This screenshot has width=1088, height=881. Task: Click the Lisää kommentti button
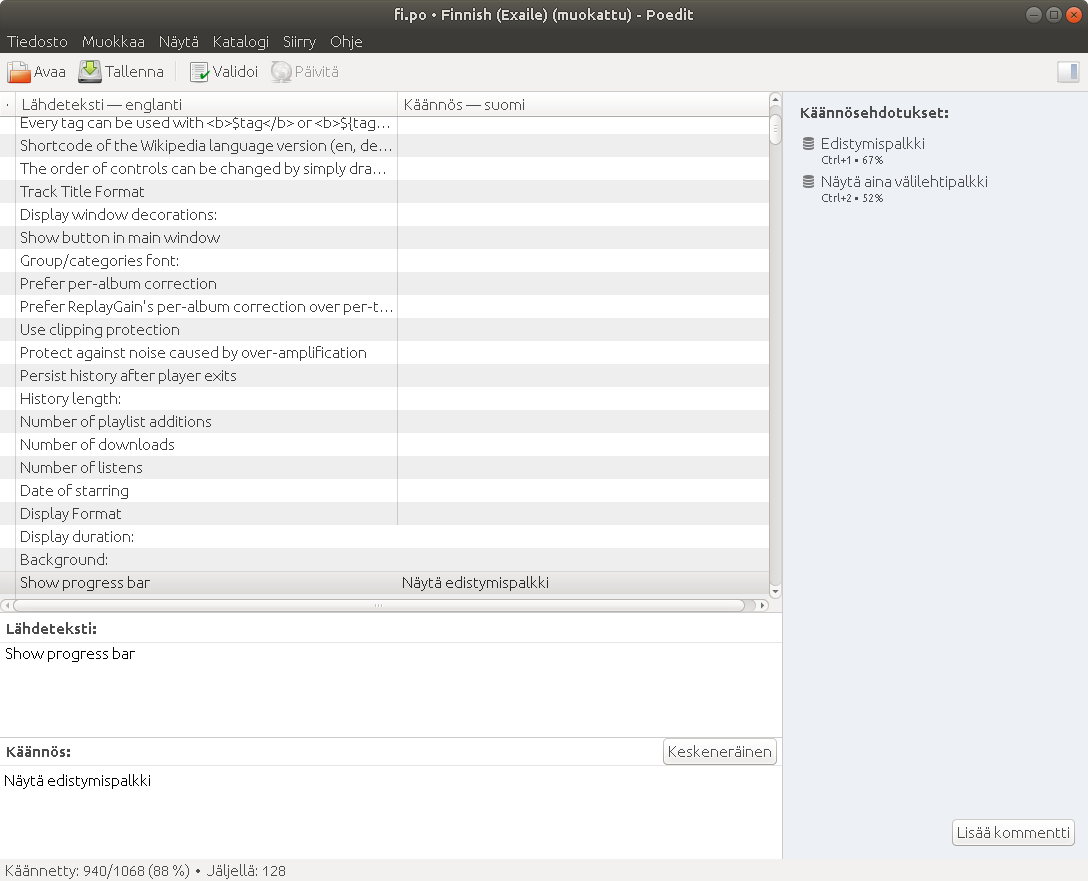pos(1013,833)
